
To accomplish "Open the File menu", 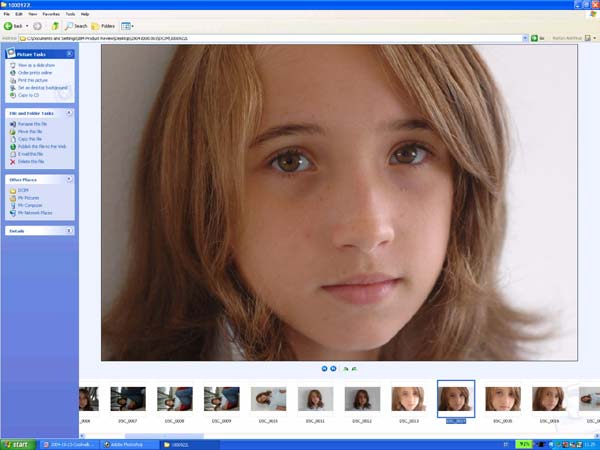I will pos(7,14).
